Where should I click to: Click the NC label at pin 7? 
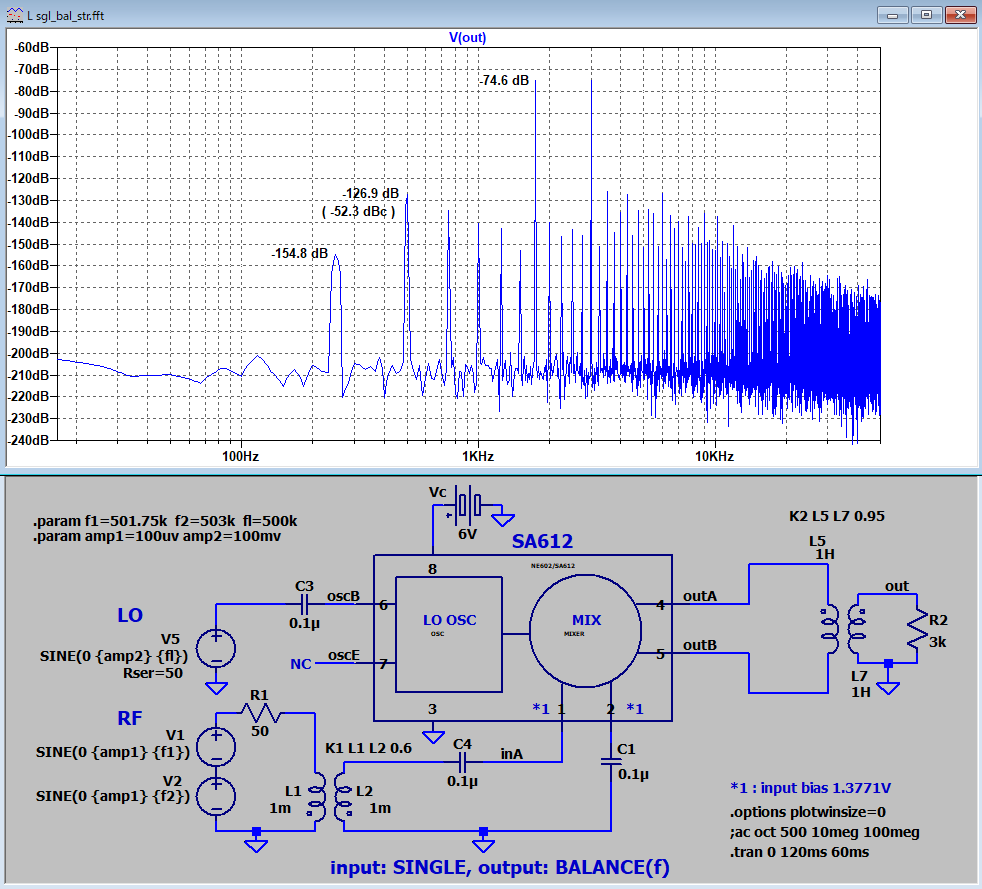pos(301,664)
